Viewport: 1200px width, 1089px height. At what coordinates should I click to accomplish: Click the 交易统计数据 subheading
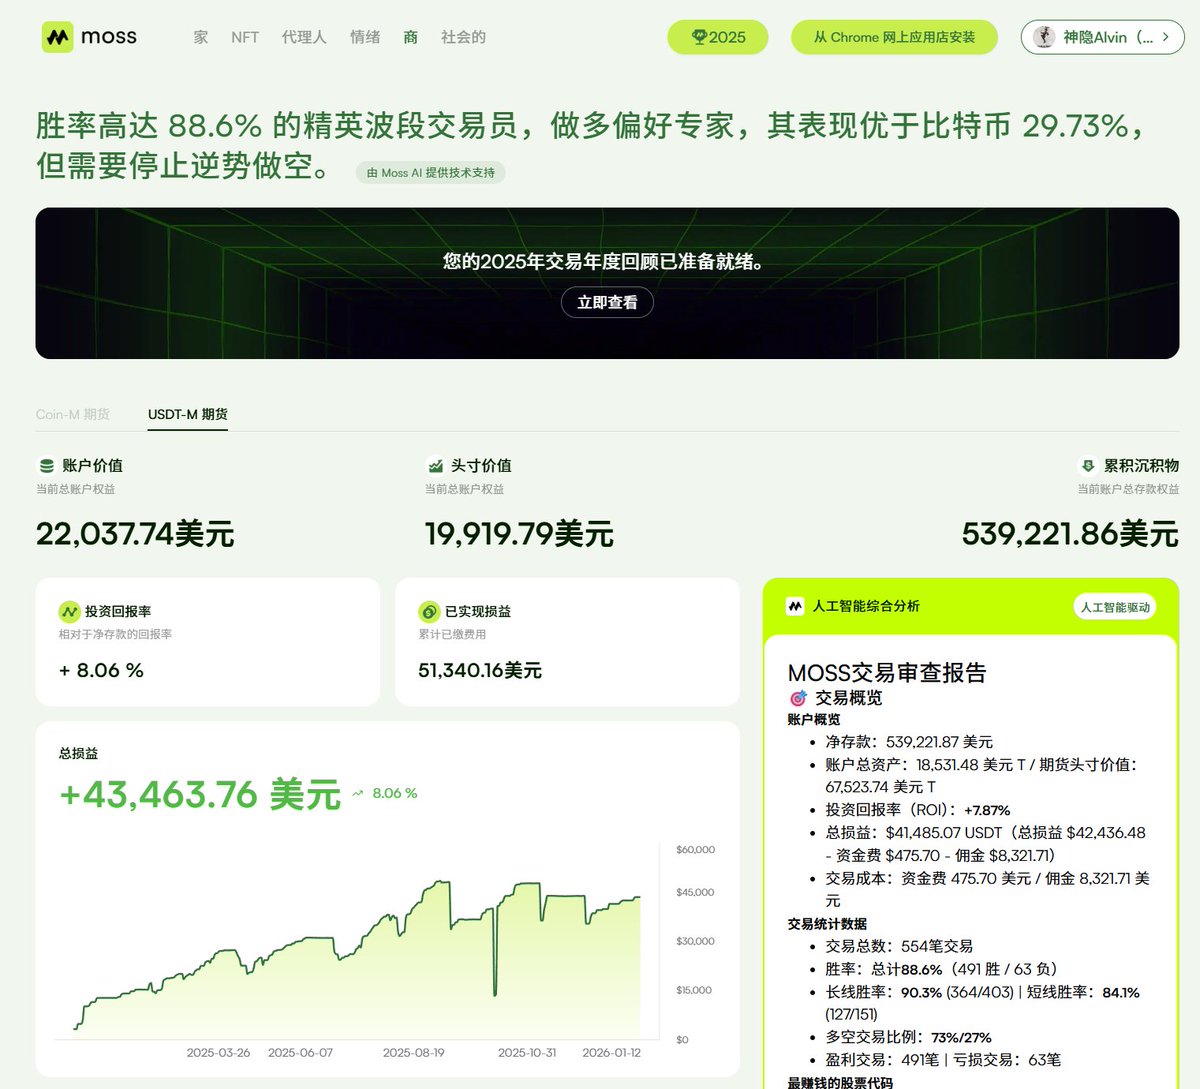[827, 924]
